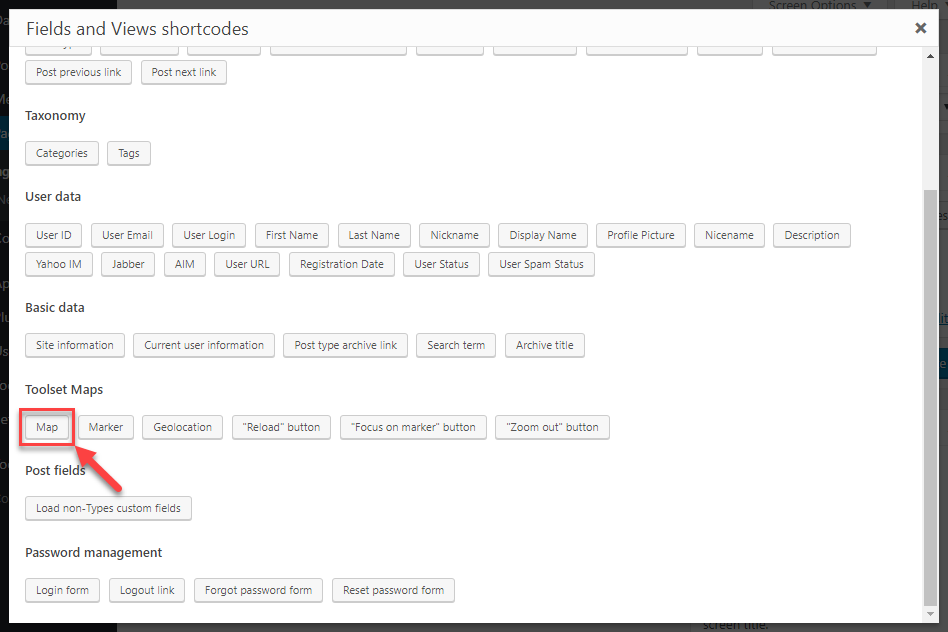Close the Fields and Views shortcodes dialog
Screen dimensions: 948x632
click(x=920, y=28)
